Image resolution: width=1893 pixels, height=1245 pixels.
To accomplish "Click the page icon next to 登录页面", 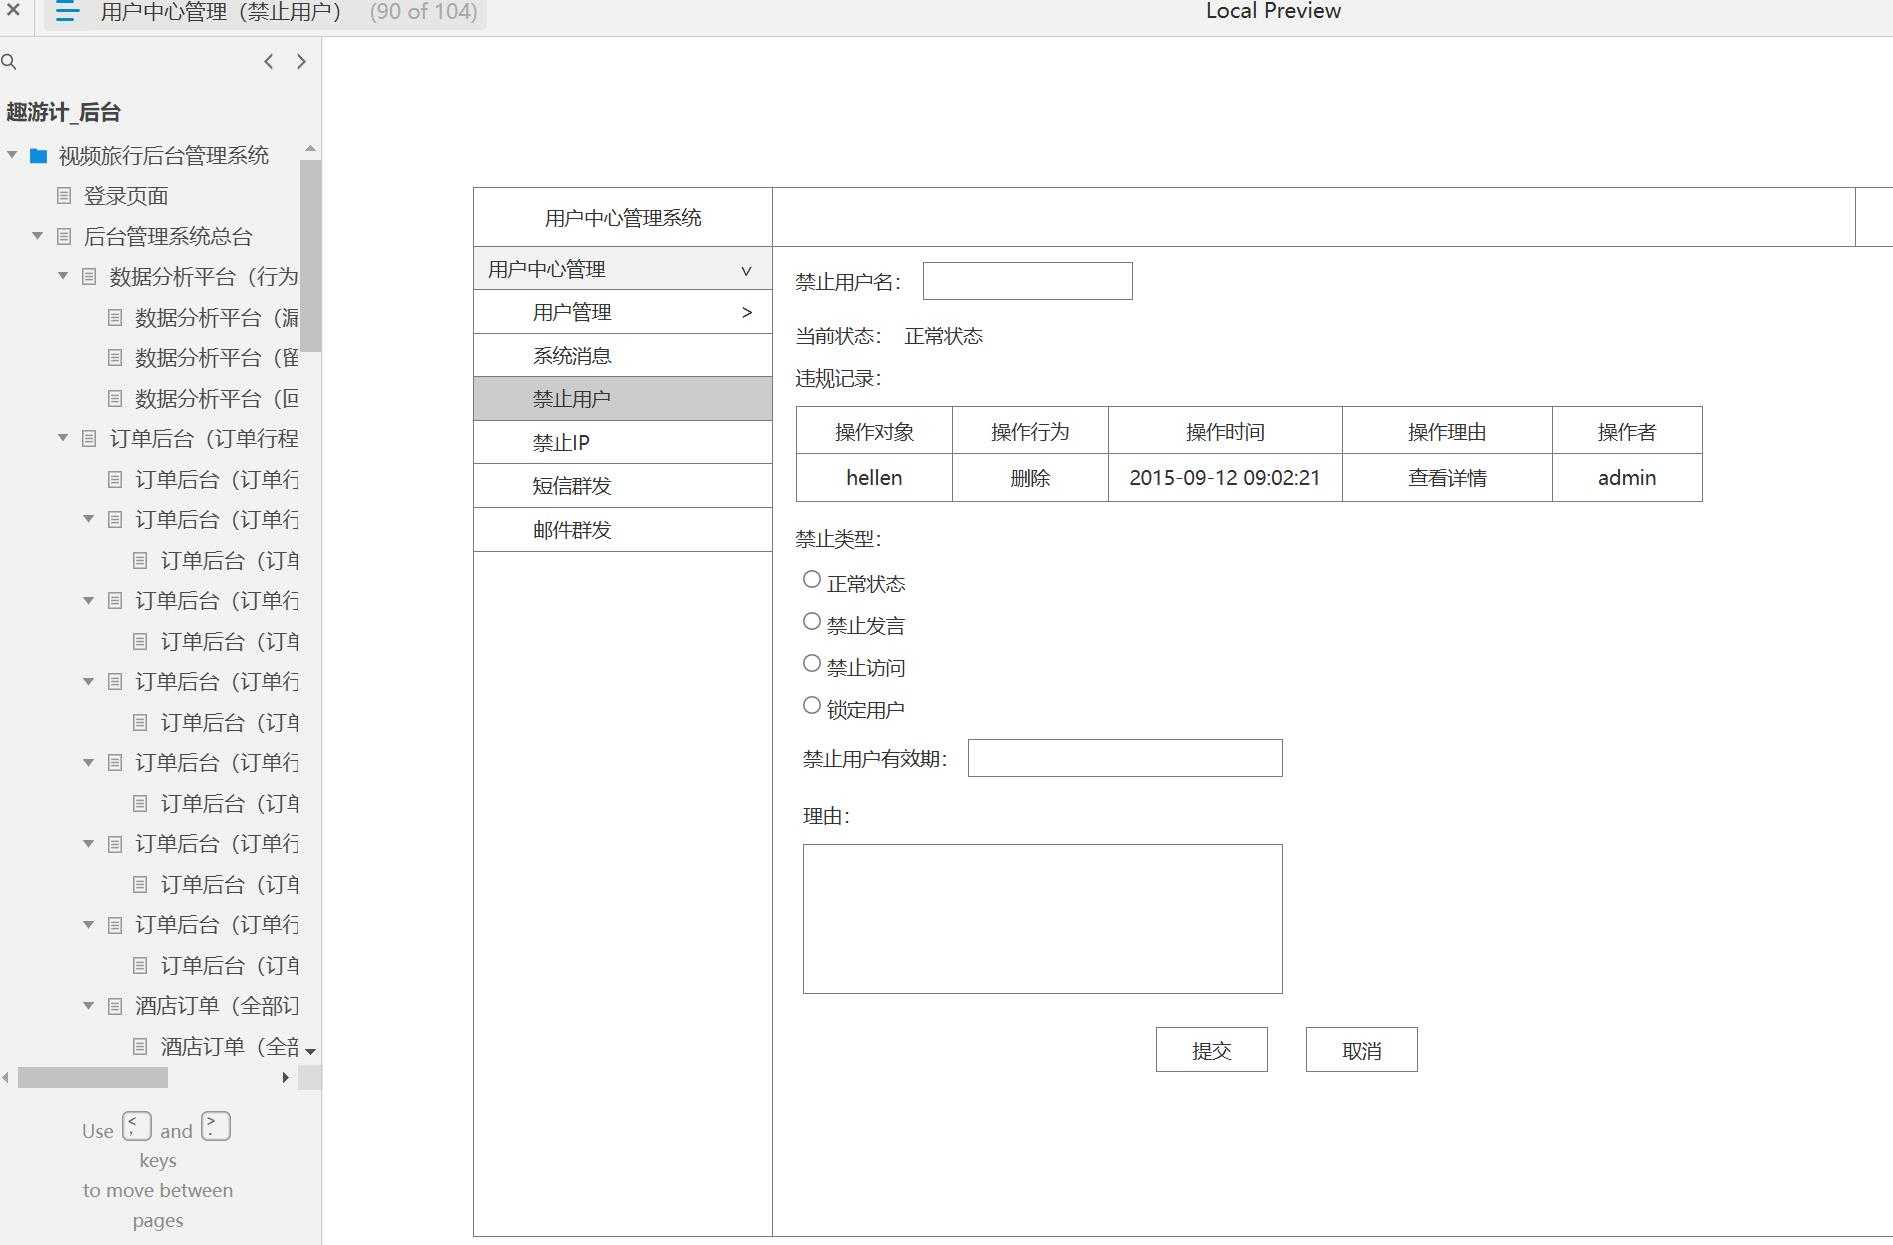I will (x=62, y=196).
